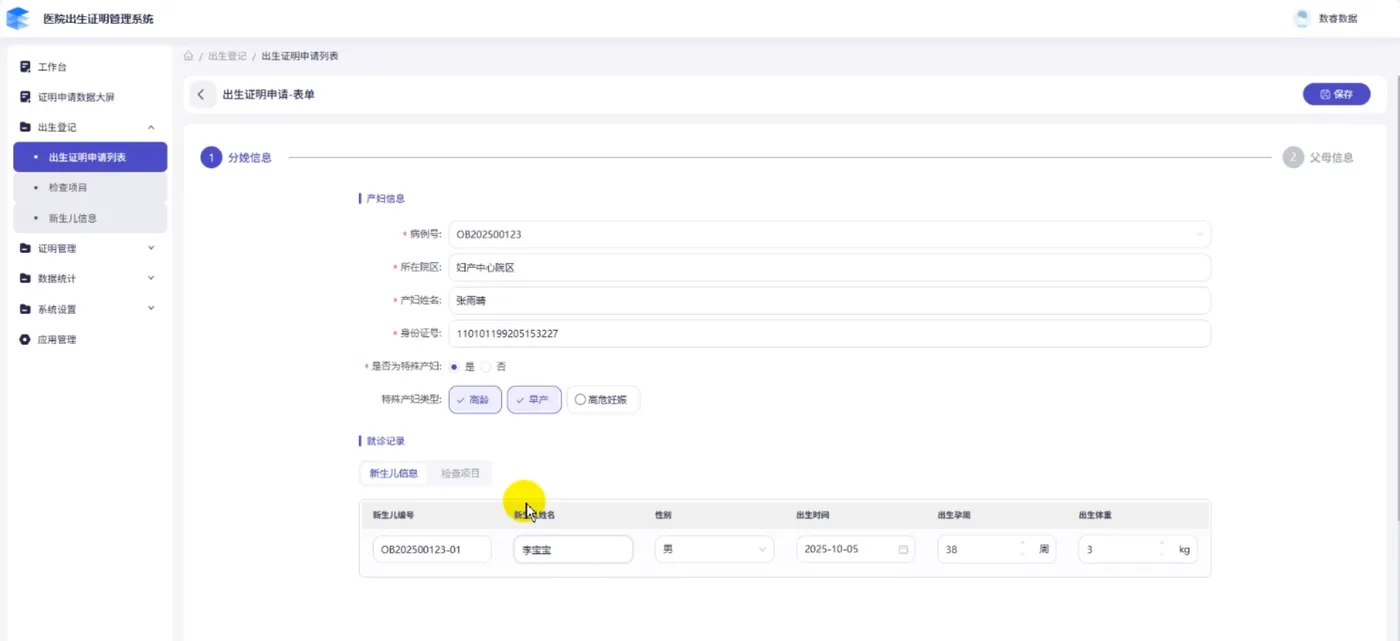Open the user avatar icon
Screen dimensions: 1400x641
1302,18
